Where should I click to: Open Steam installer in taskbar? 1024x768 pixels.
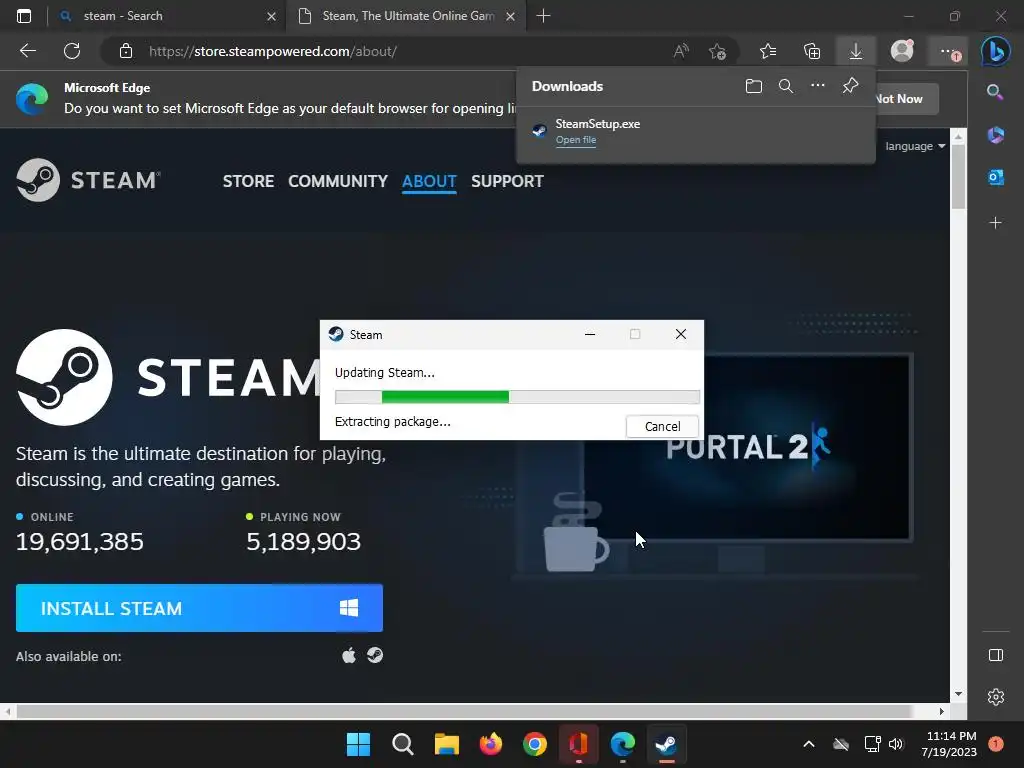(666, 744)
